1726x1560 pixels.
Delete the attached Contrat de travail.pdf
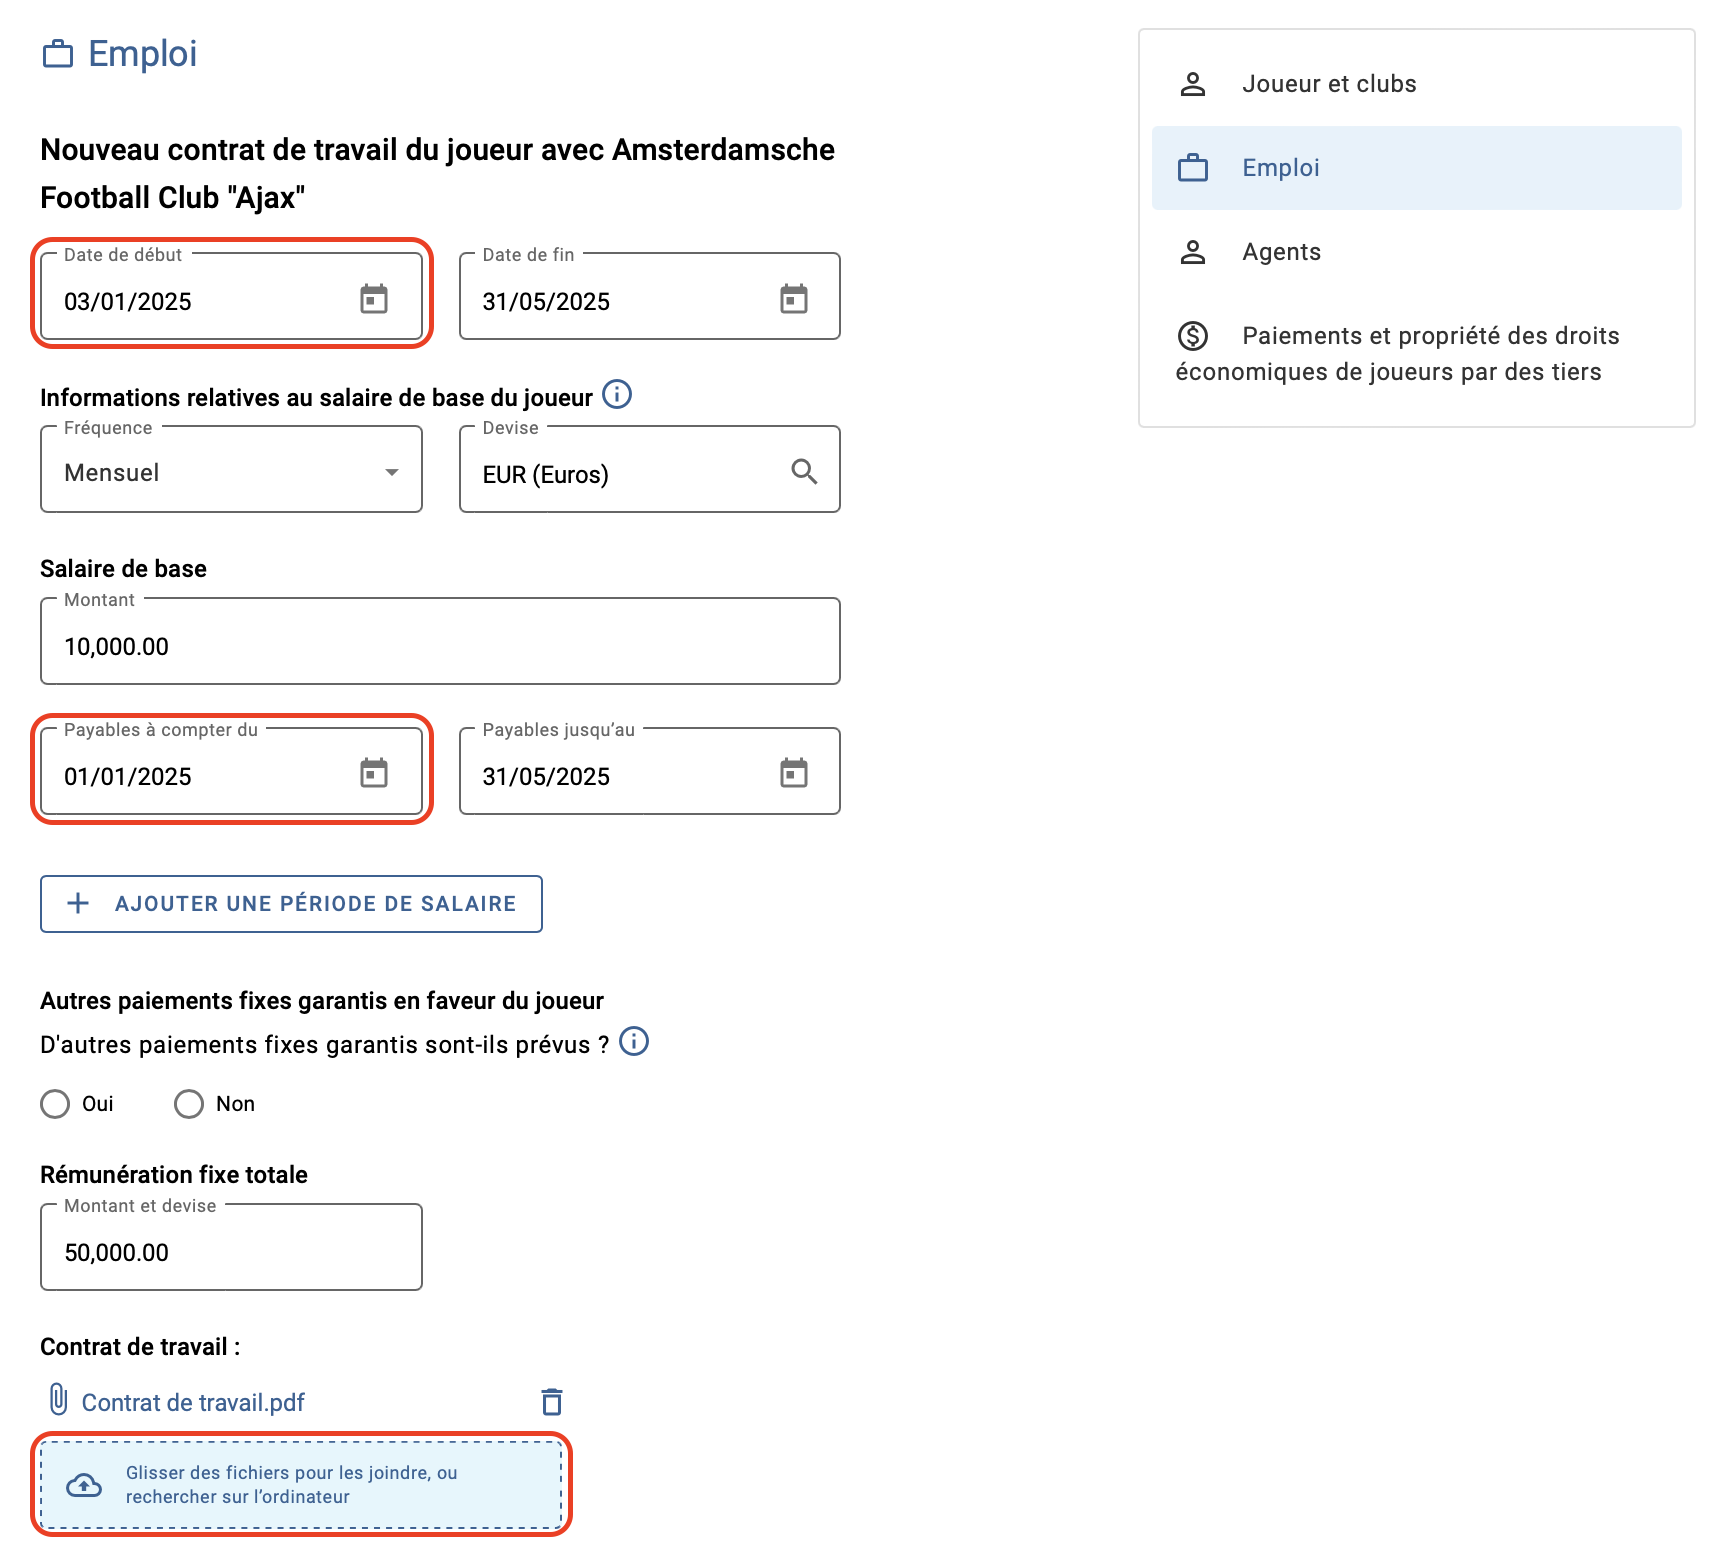(x=552, y=1402)
